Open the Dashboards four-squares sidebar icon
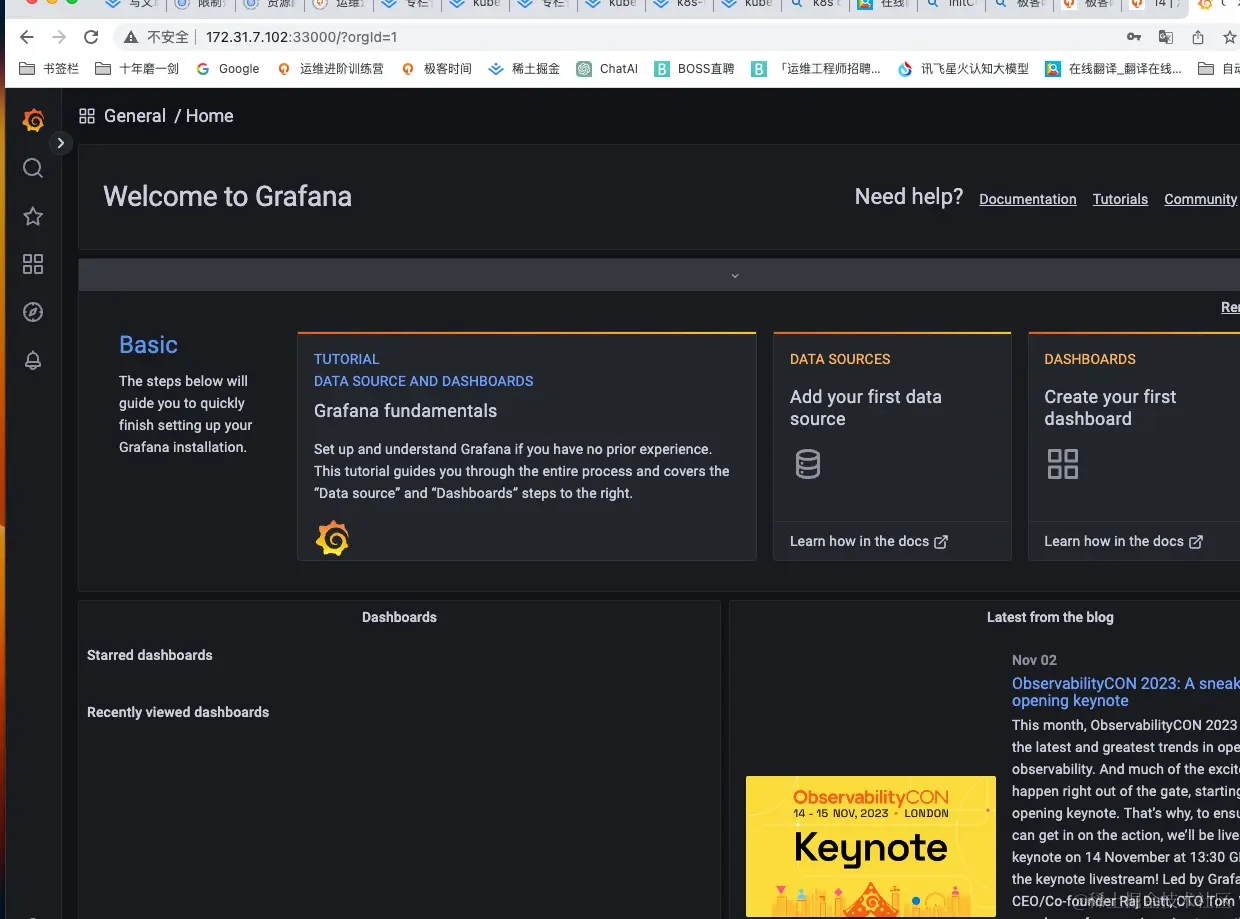 pyautogui.click(x=33, y=264)
